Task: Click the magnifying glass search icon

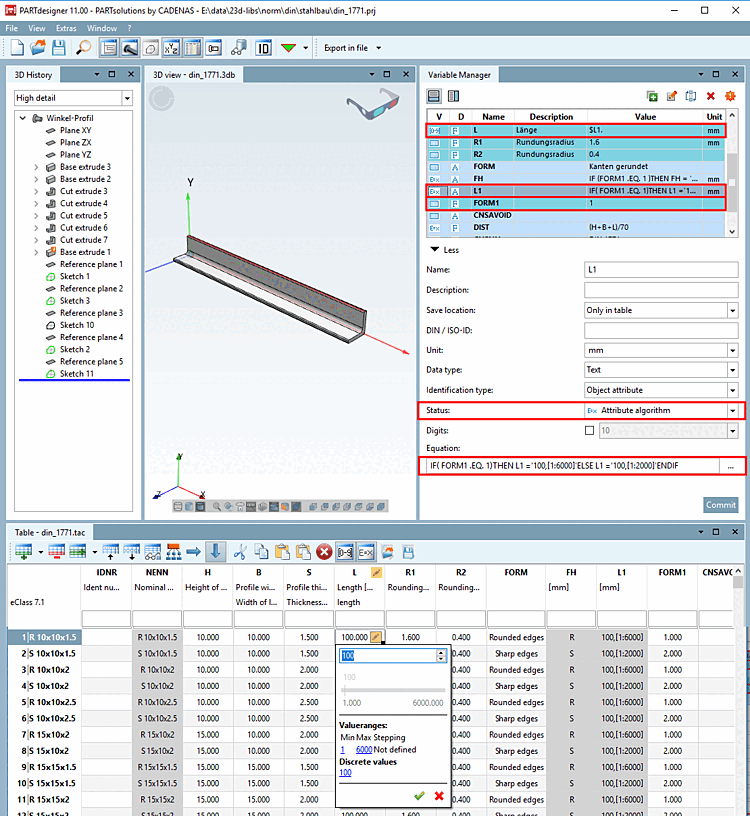Action: point(83,47)
